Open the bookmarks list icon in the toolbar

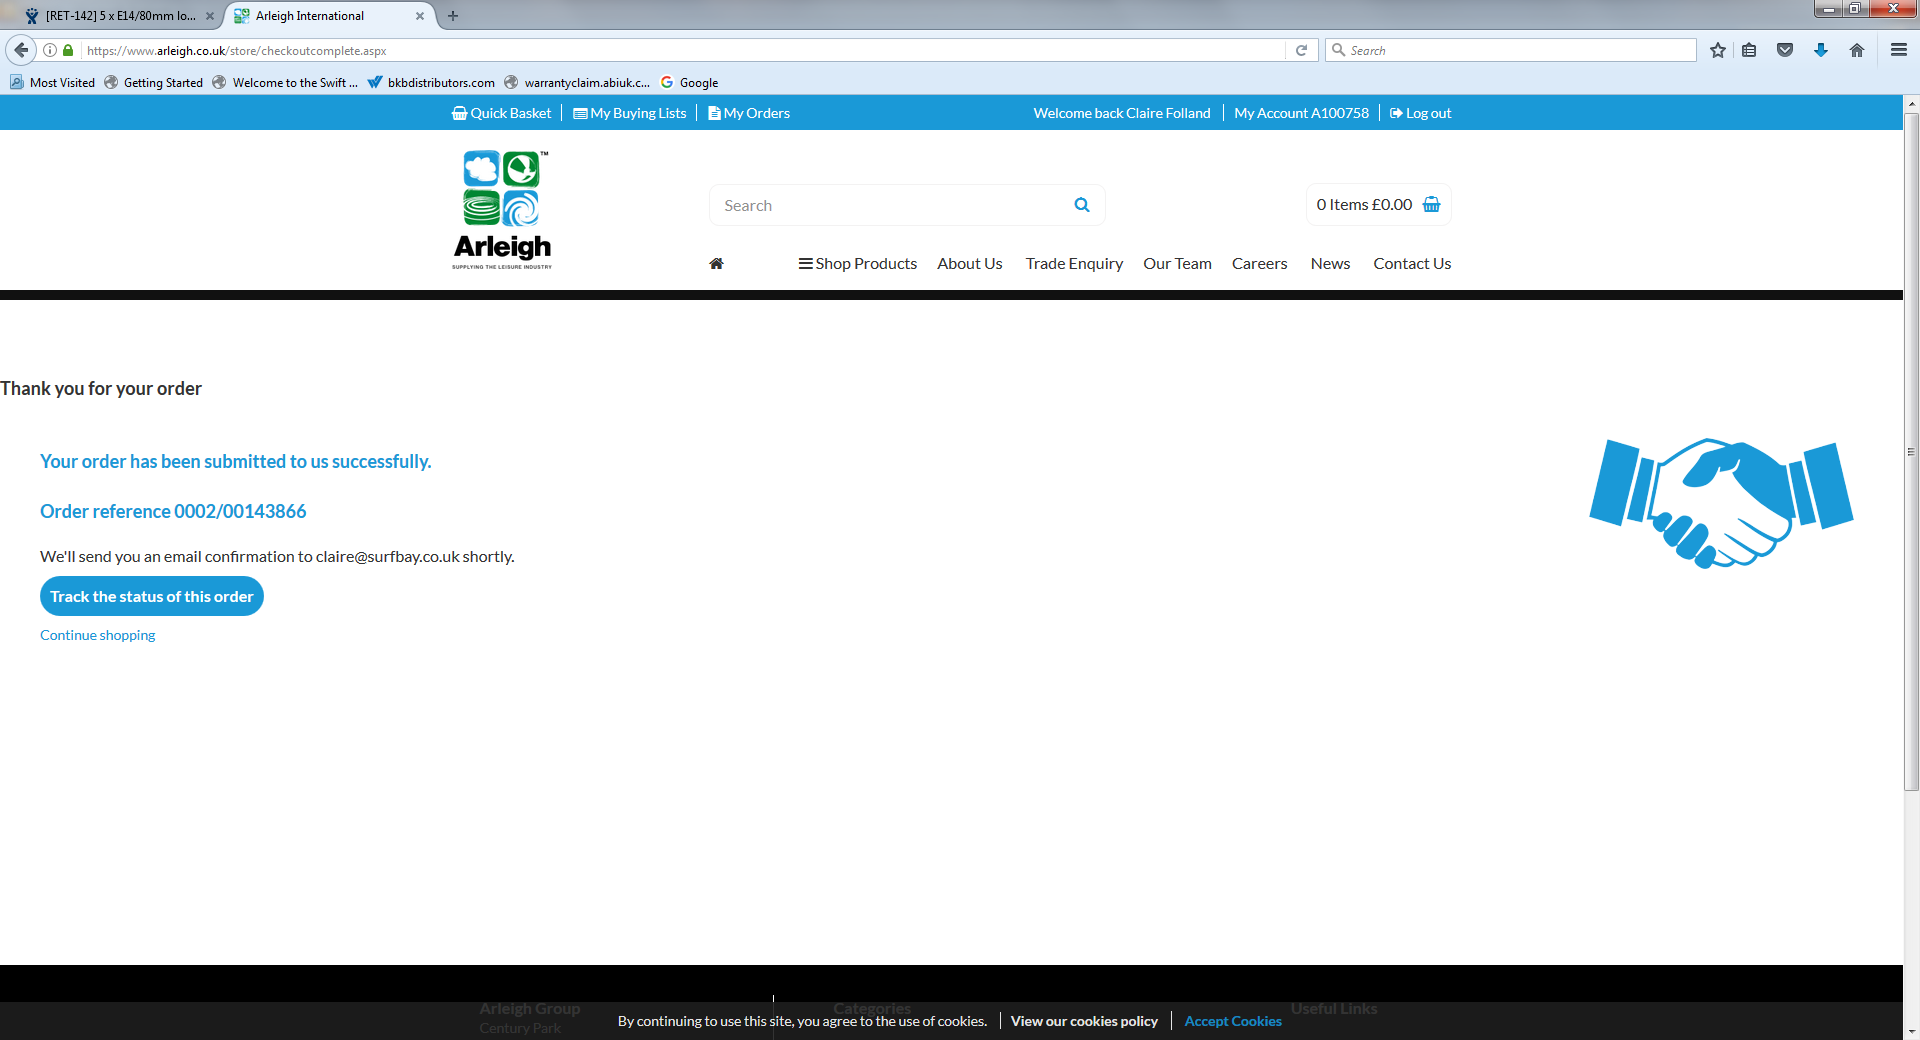point(1749,50)
